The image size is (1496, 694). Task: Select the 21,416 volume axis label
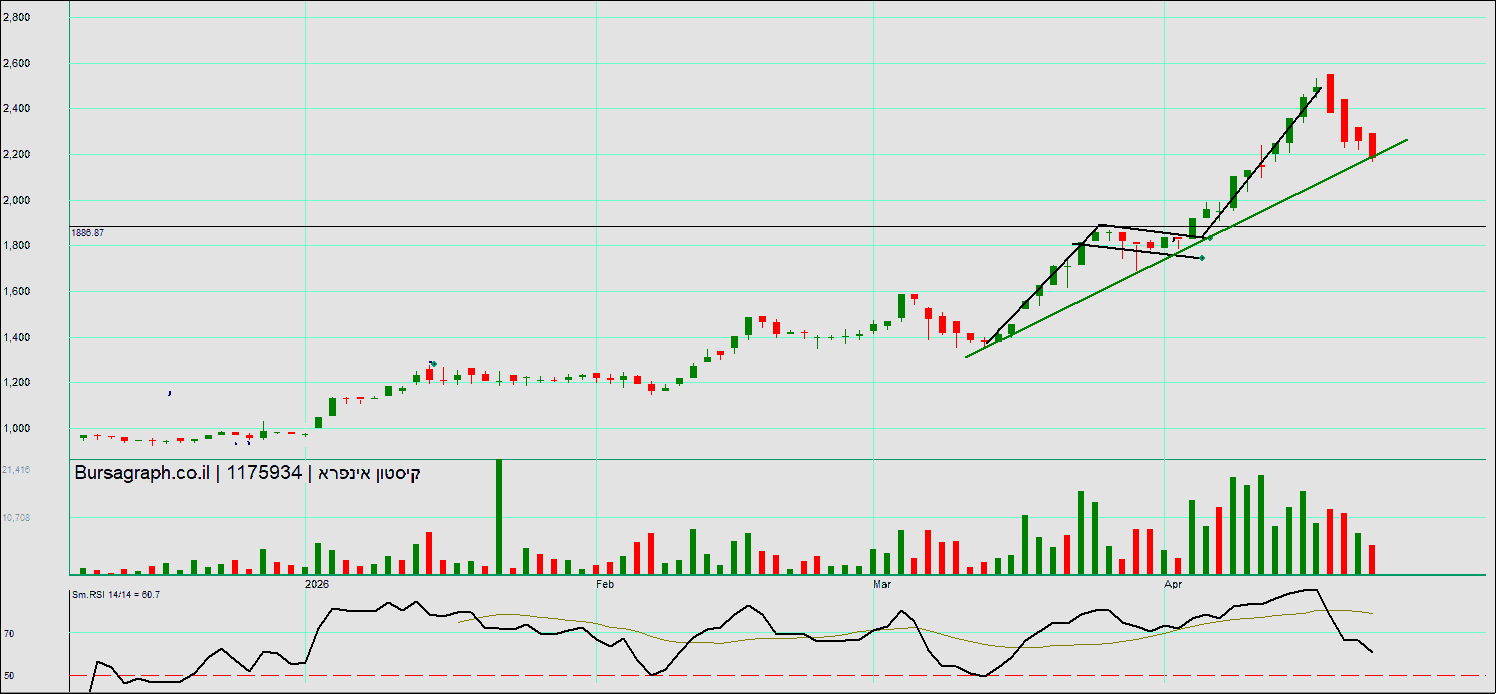pyautogui.click(x=16, y=469)
